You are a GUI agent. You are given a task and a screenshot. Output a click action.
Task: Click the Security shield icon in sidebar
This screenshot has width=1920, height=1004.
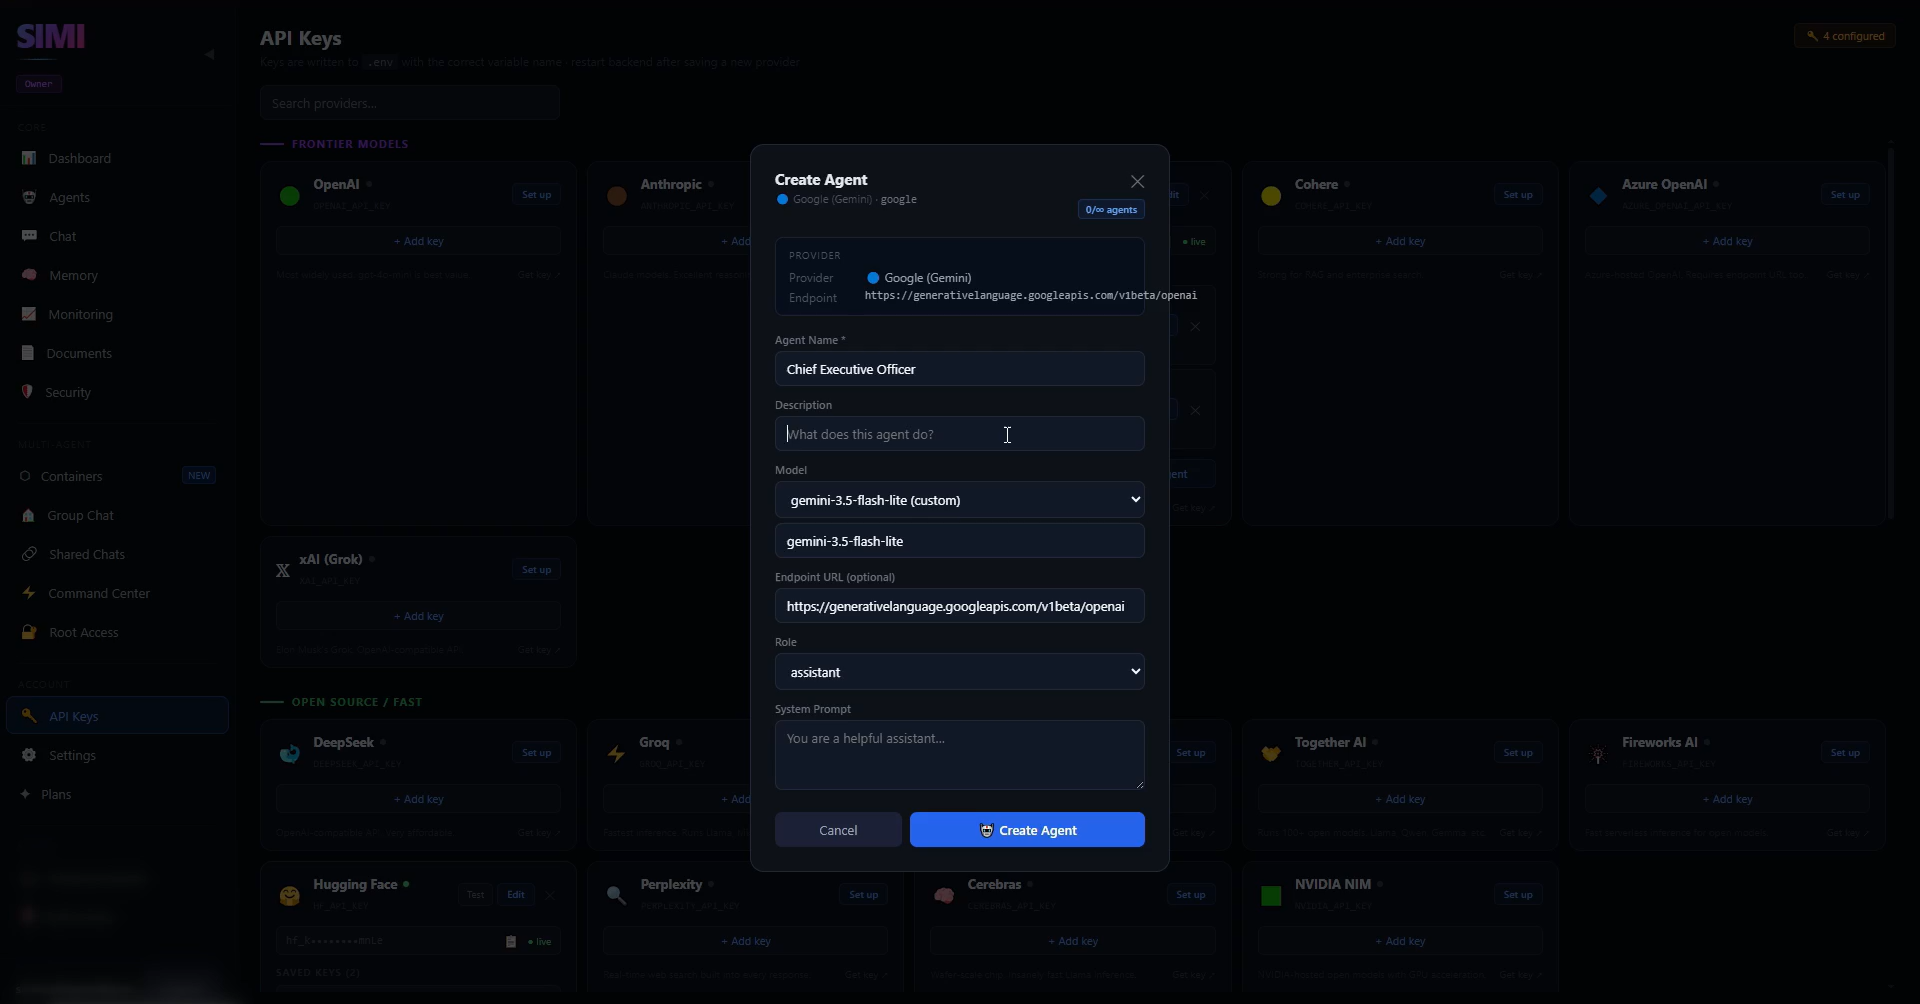tap(27, 392)
